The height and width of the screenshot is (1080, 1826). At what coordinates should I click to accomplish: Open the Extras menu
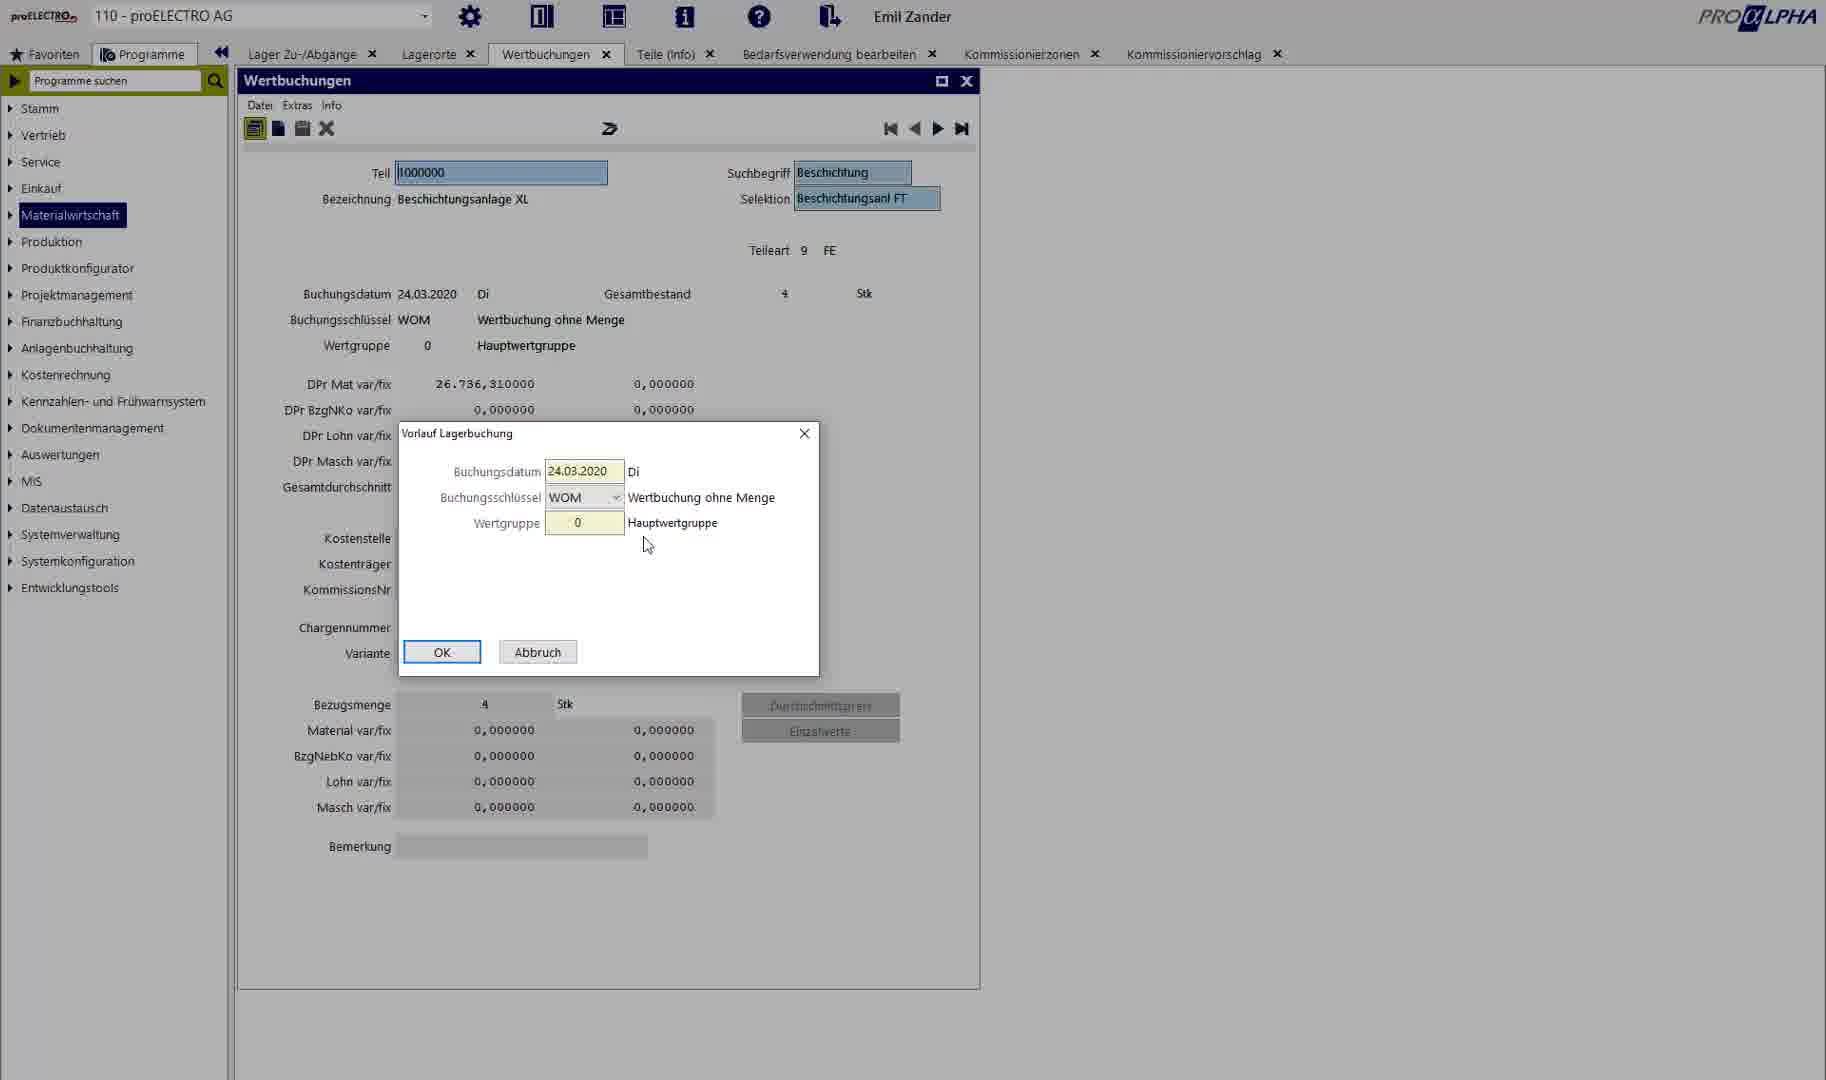(x=297, y=105)
